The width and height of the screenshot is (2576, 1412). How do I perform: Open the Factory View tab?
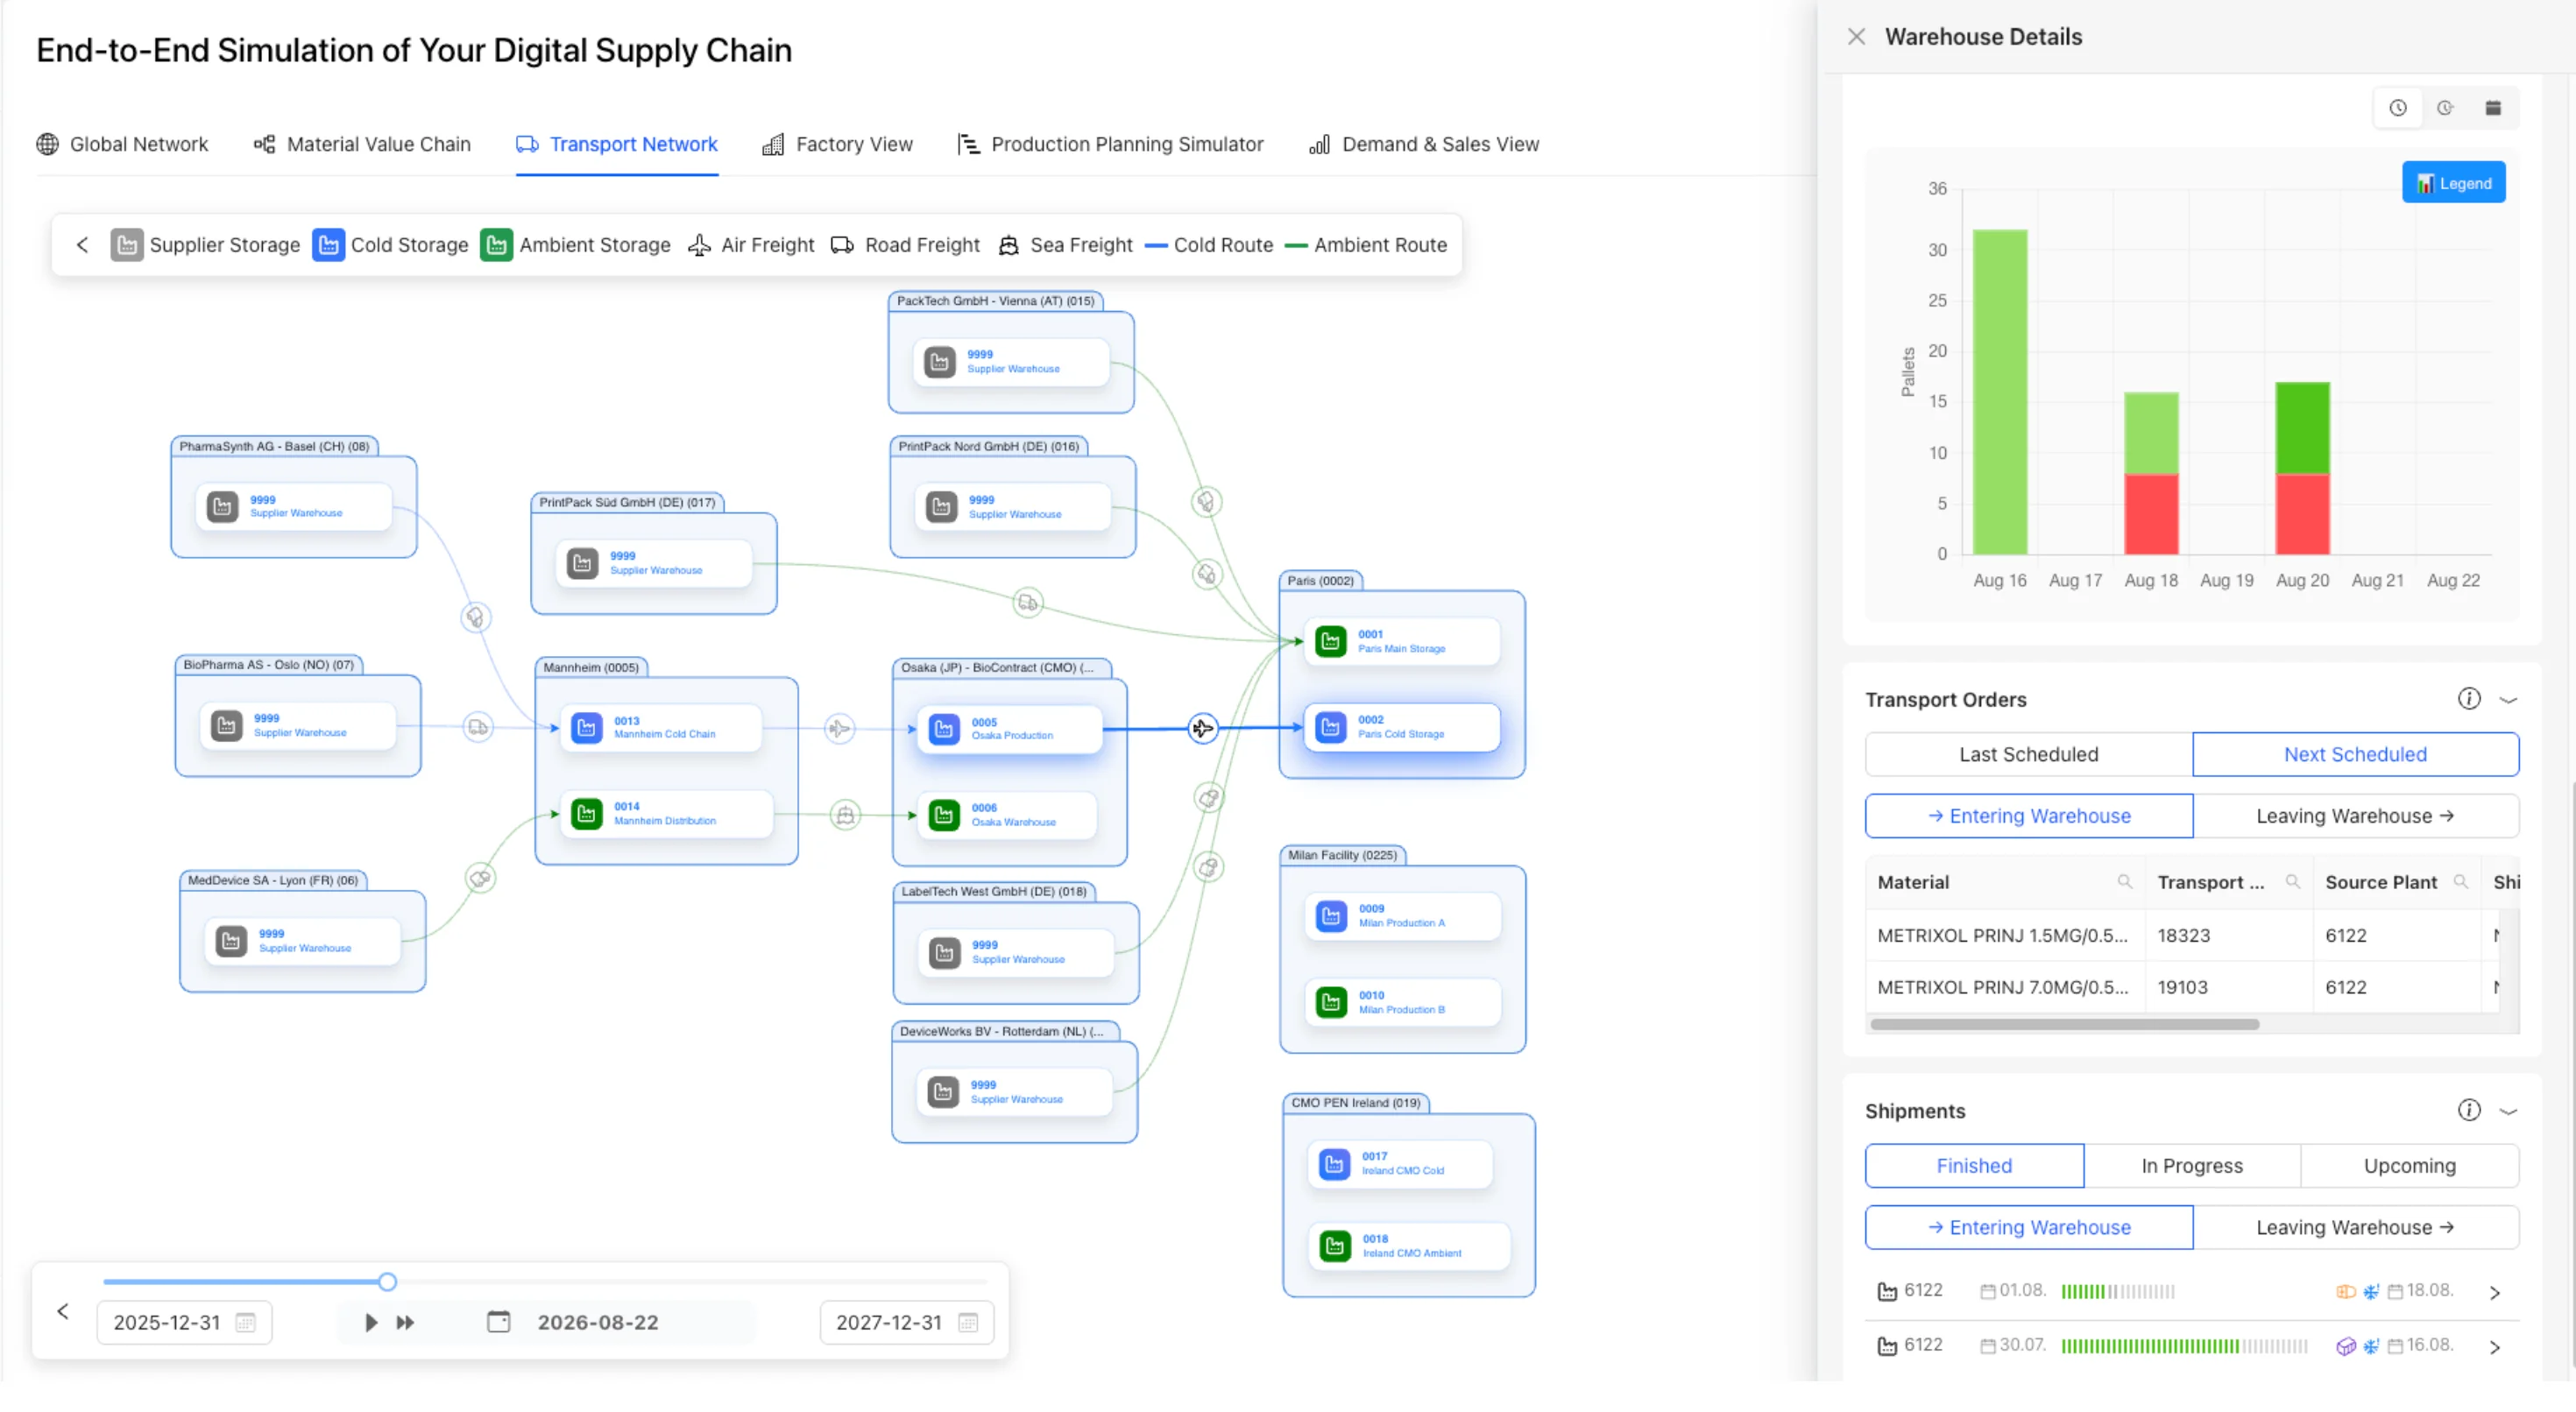point(838,144)
